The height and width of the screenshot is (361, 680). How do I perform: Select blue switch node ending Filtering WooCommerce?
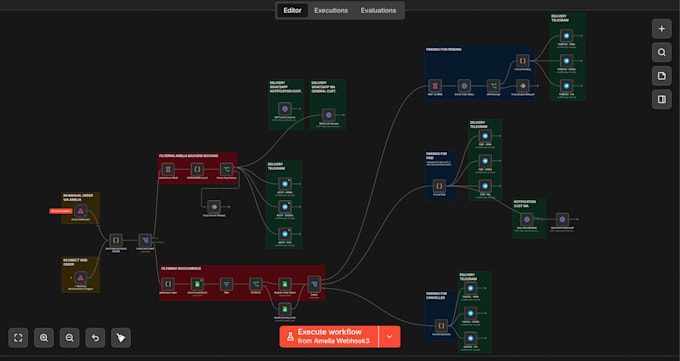314,284
